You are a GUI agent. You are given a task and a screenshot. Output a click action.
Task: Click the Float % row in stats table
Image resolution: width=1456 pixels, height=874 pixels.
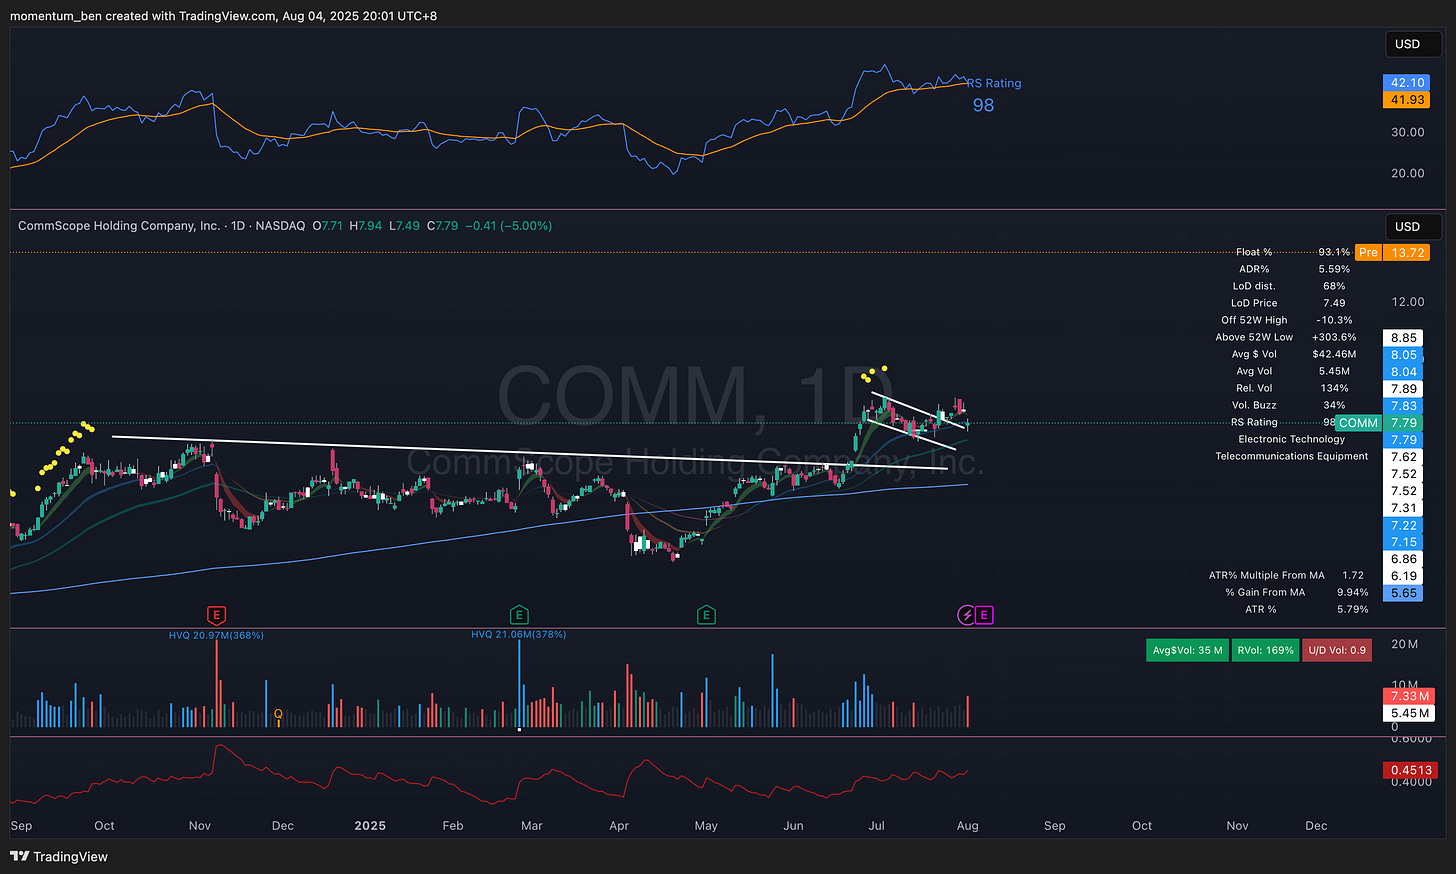coord(1293,252)
